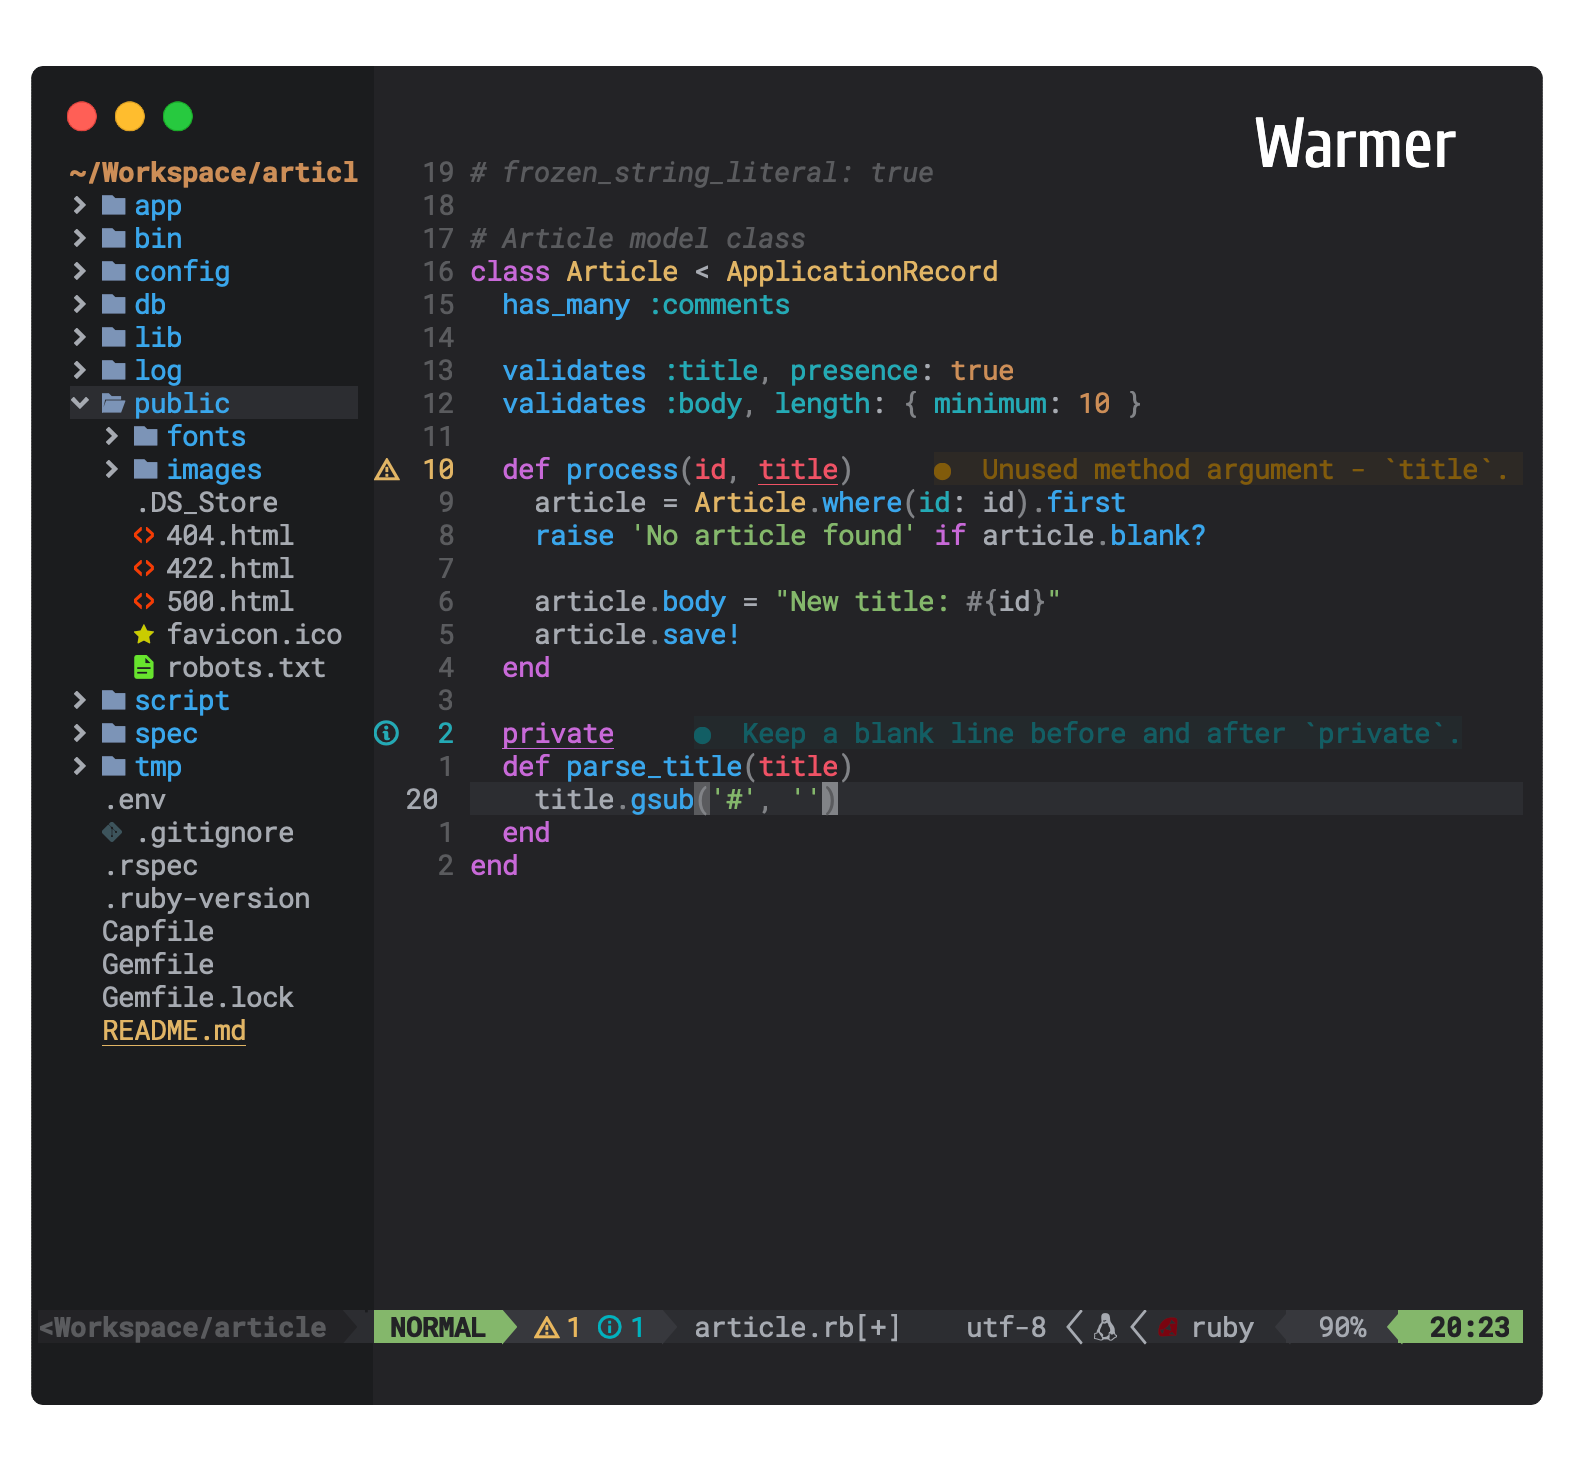Expand the images subfolder chevron

[x=112, y=469]
